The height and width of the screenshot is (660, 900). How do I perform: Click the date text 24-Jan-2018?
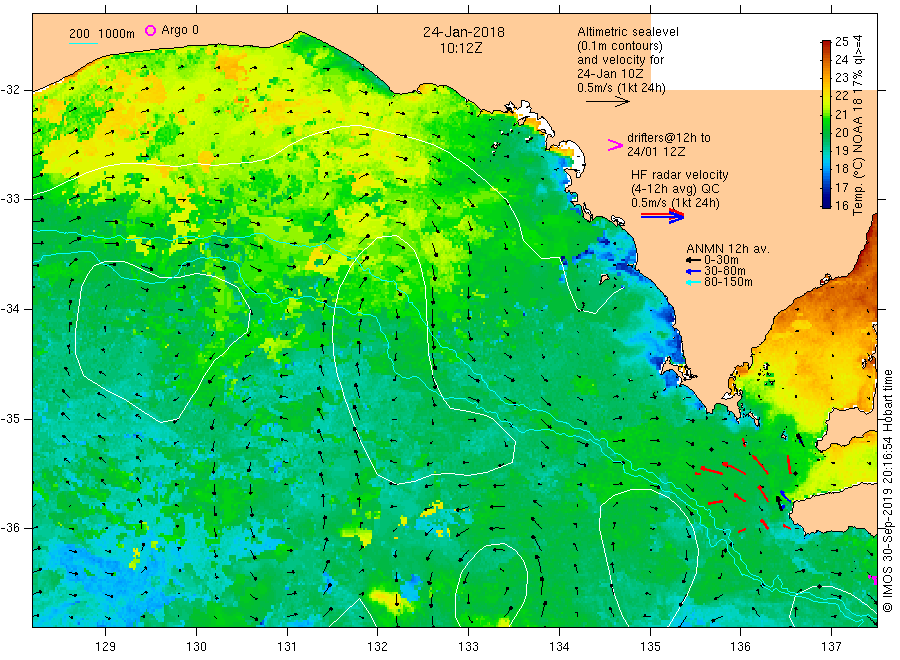coord(464,32)
